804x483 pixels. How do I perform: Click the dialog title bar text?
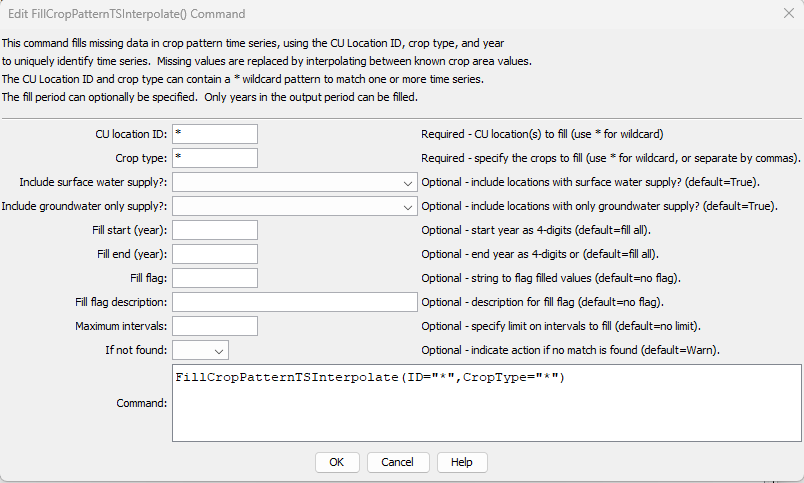[x=127, y=14]
